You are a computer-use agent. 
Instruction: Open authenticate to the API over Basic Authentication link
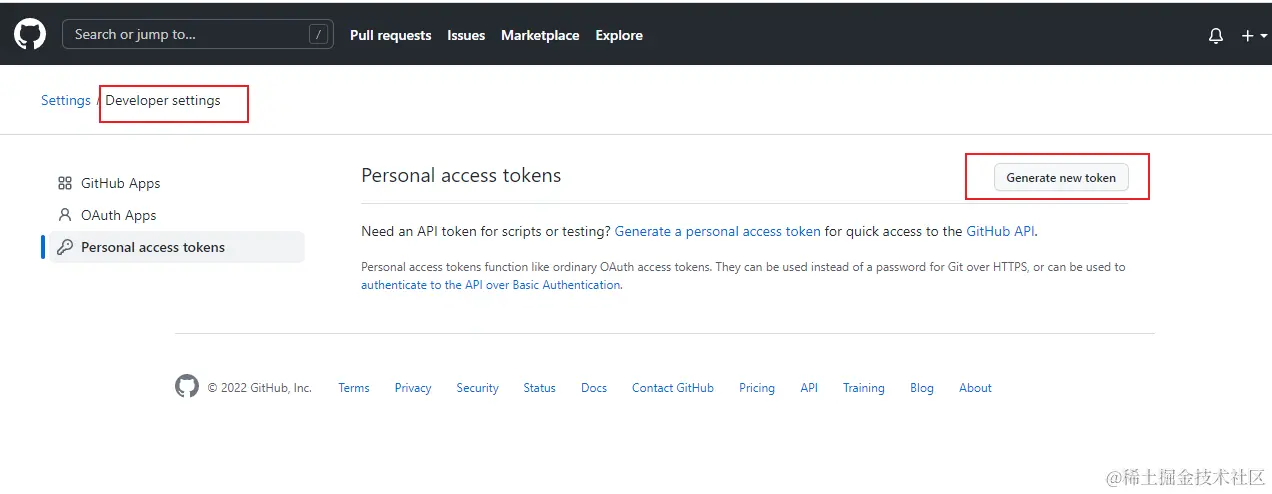point(491,285)
